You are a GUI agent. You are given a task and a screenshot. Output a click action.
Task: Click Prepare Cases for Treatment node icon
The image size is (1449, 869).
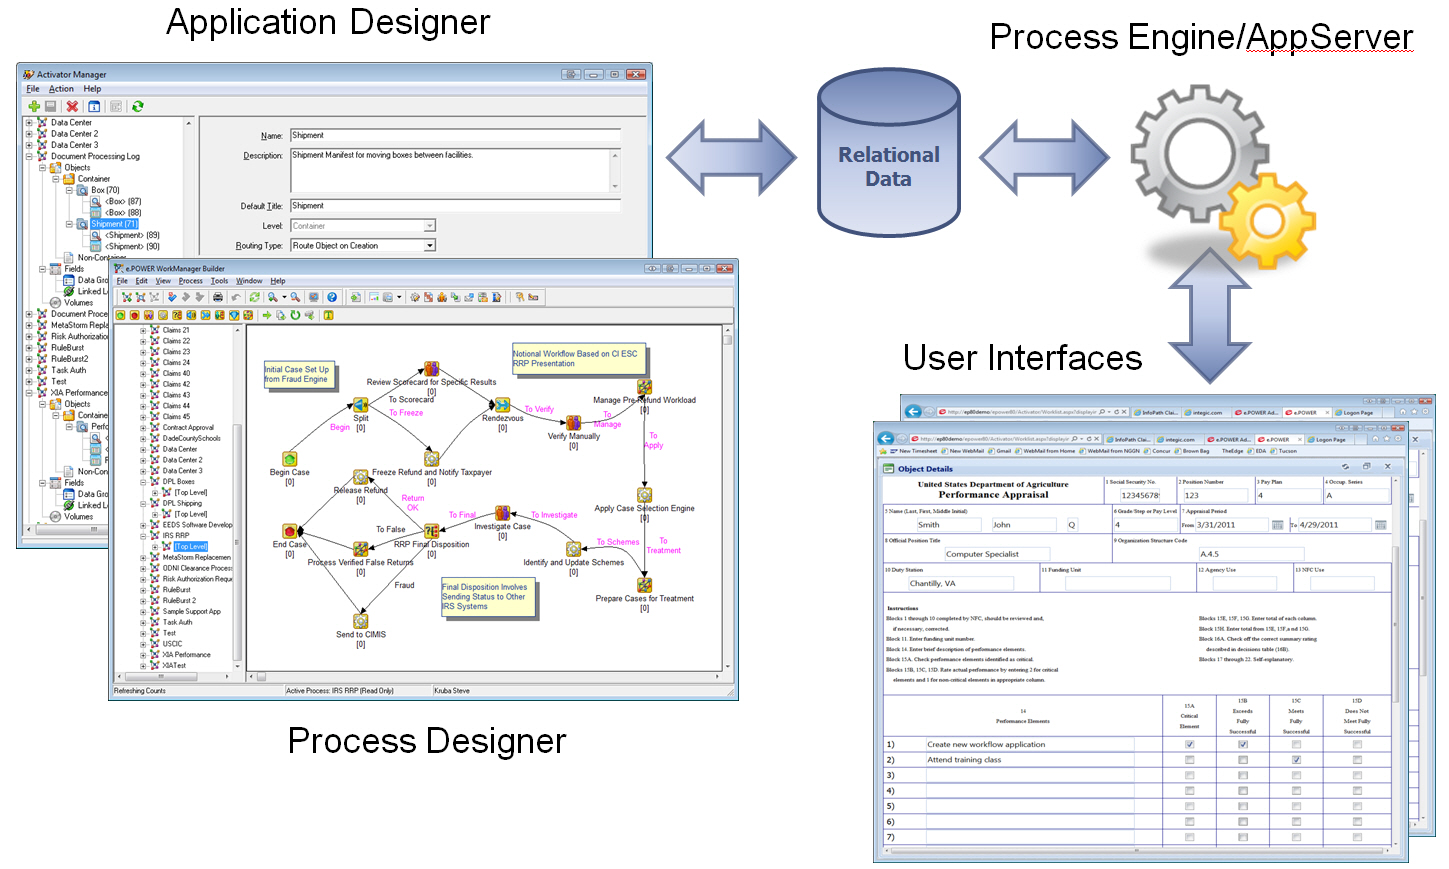click(x=645, y=585)
